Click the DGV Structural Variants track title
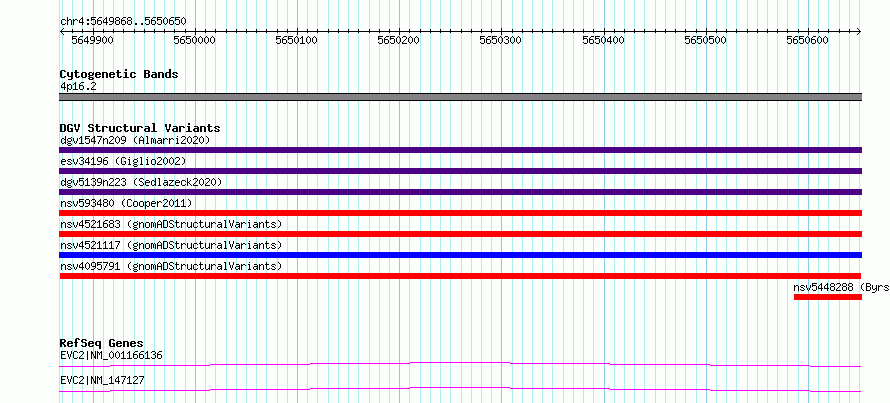Viewport: 890px width, 403px height. click(x=140, y=128)
